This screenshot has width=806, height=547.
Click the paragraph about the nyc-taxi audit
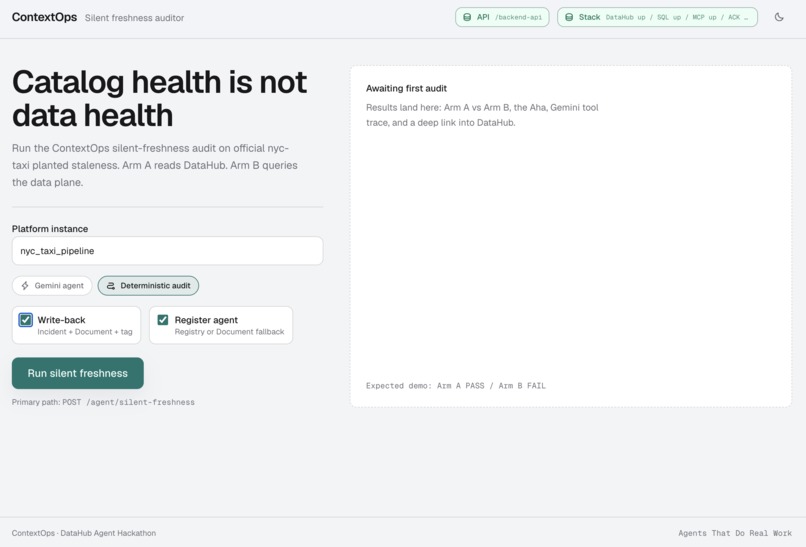[x=155, y=165]
